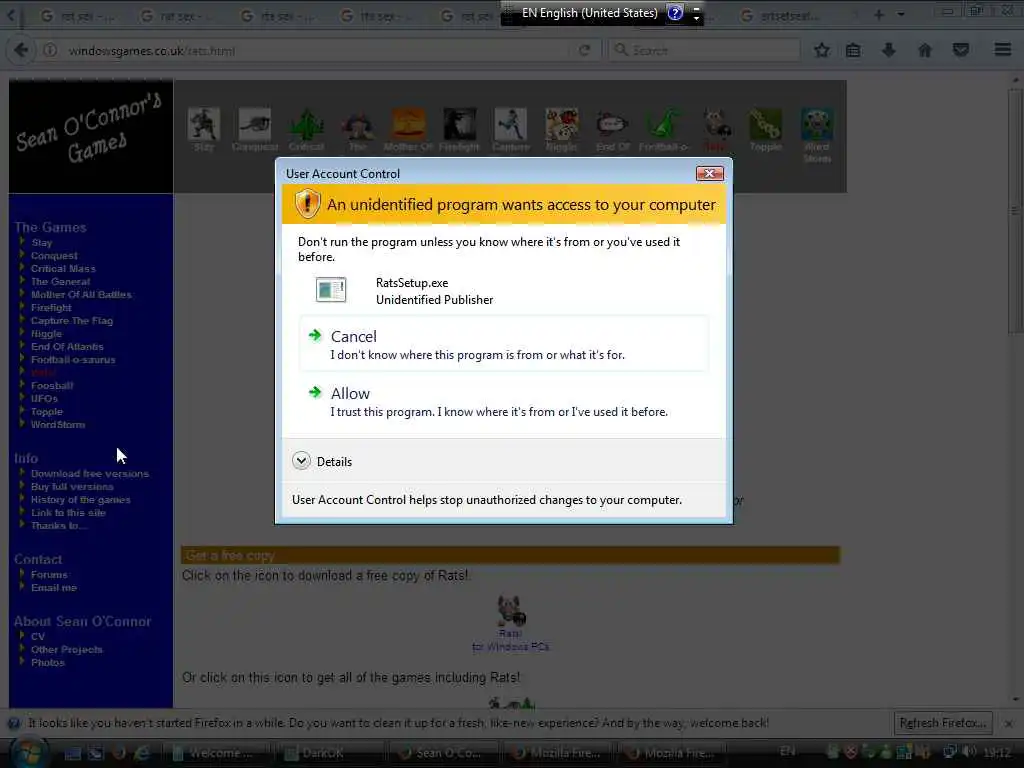The image size is (1024, 768).
Task: Close the User Account Control dialog
Action: point(709,174)
